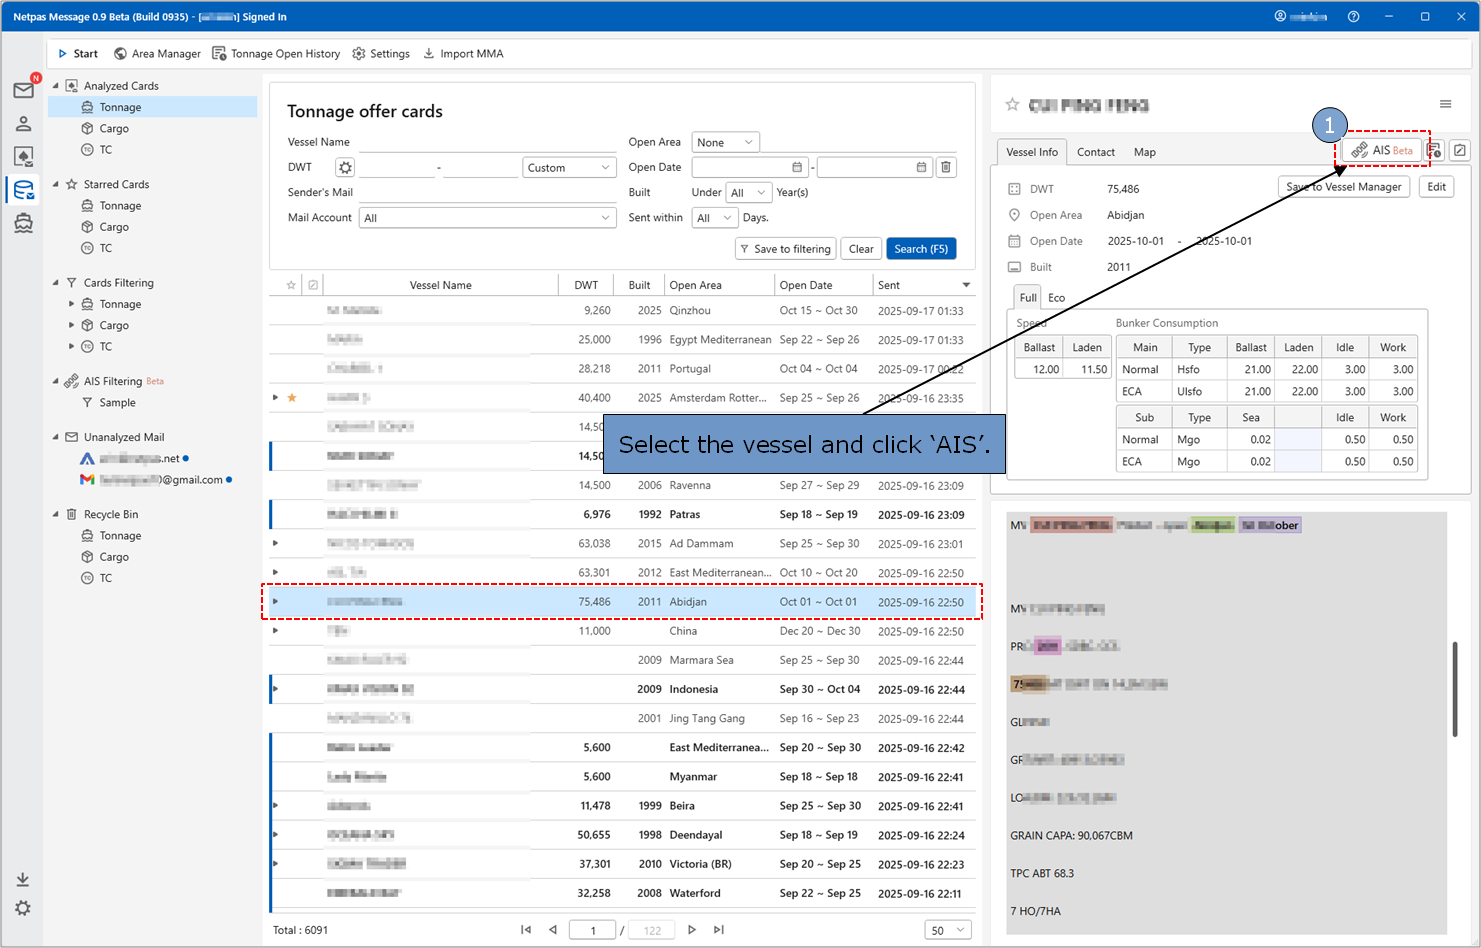Open the mail inbox sidebar icon

click(23, 91)
